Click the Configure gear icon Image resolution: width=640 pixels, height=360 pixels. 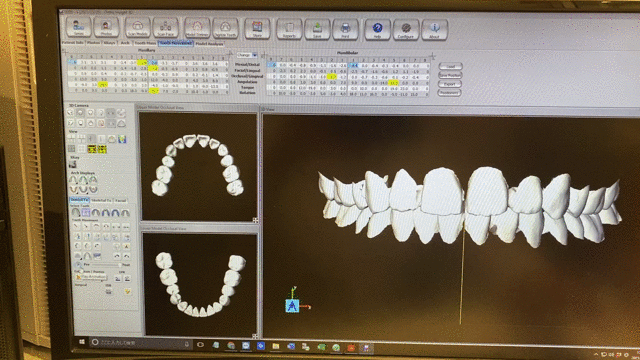pyautogui.click(x=406, y=29)
